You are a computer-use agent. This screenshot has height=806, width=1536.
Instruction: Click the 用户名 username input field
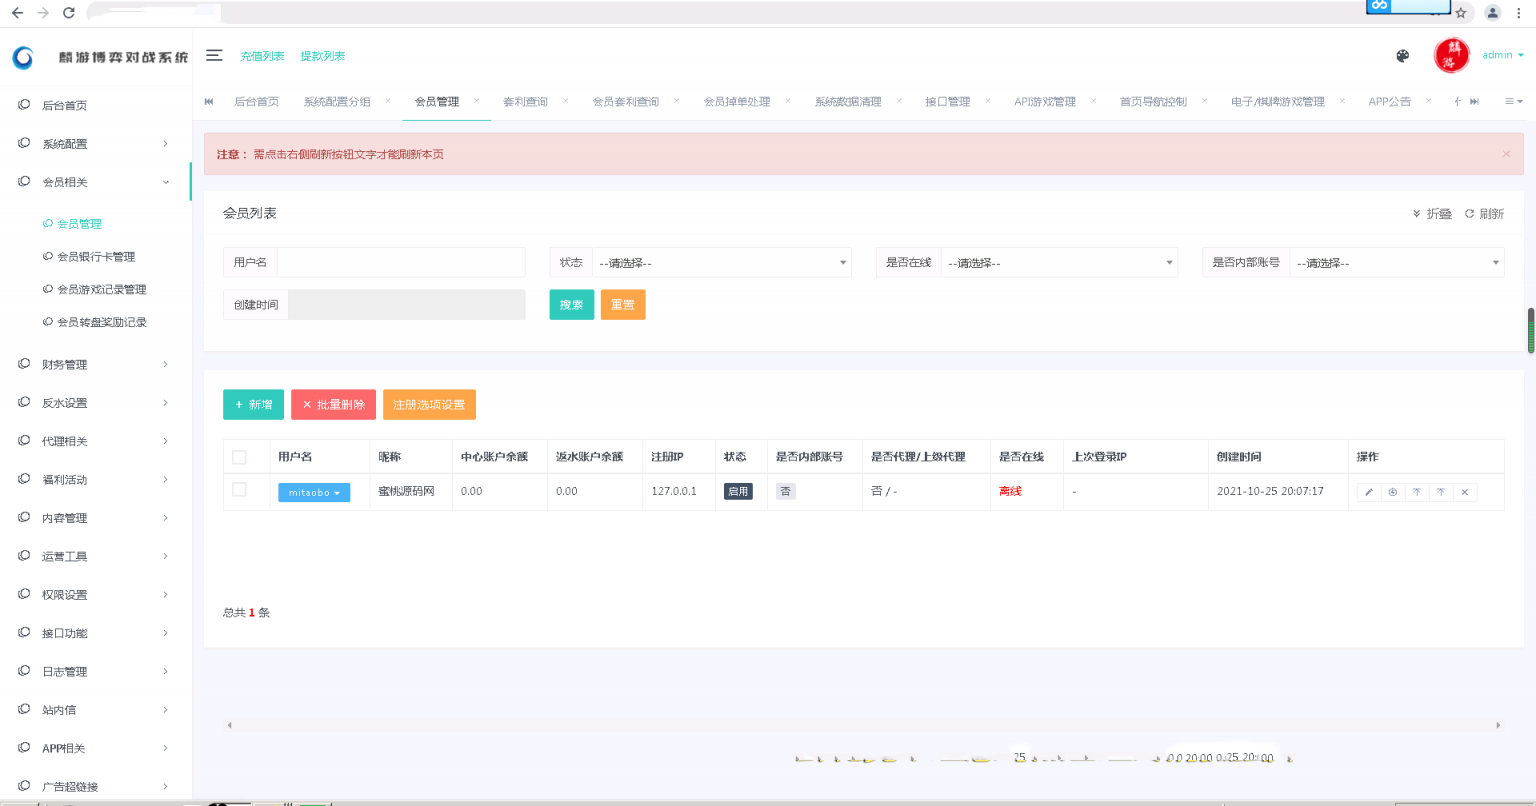pos(400,263)
